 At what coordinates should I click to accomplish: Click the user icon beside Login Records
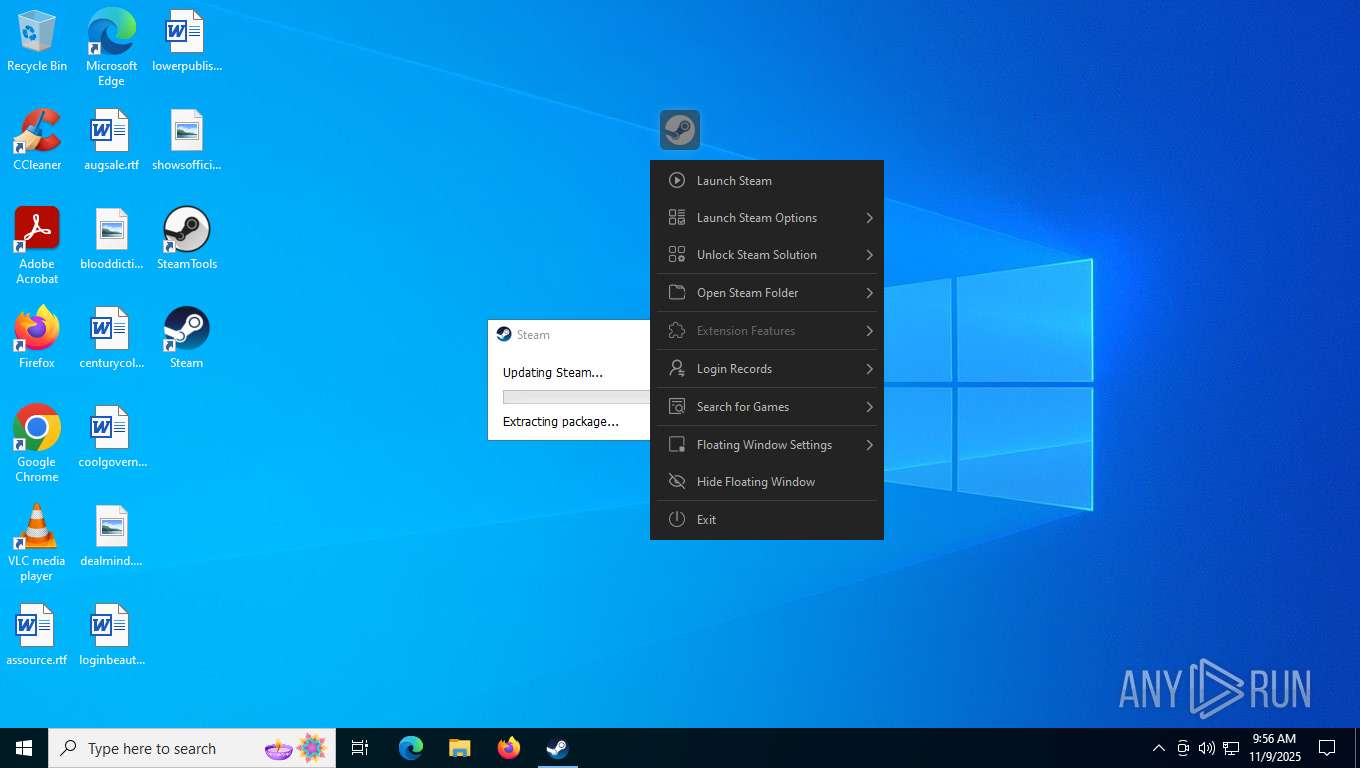point(677,368)
